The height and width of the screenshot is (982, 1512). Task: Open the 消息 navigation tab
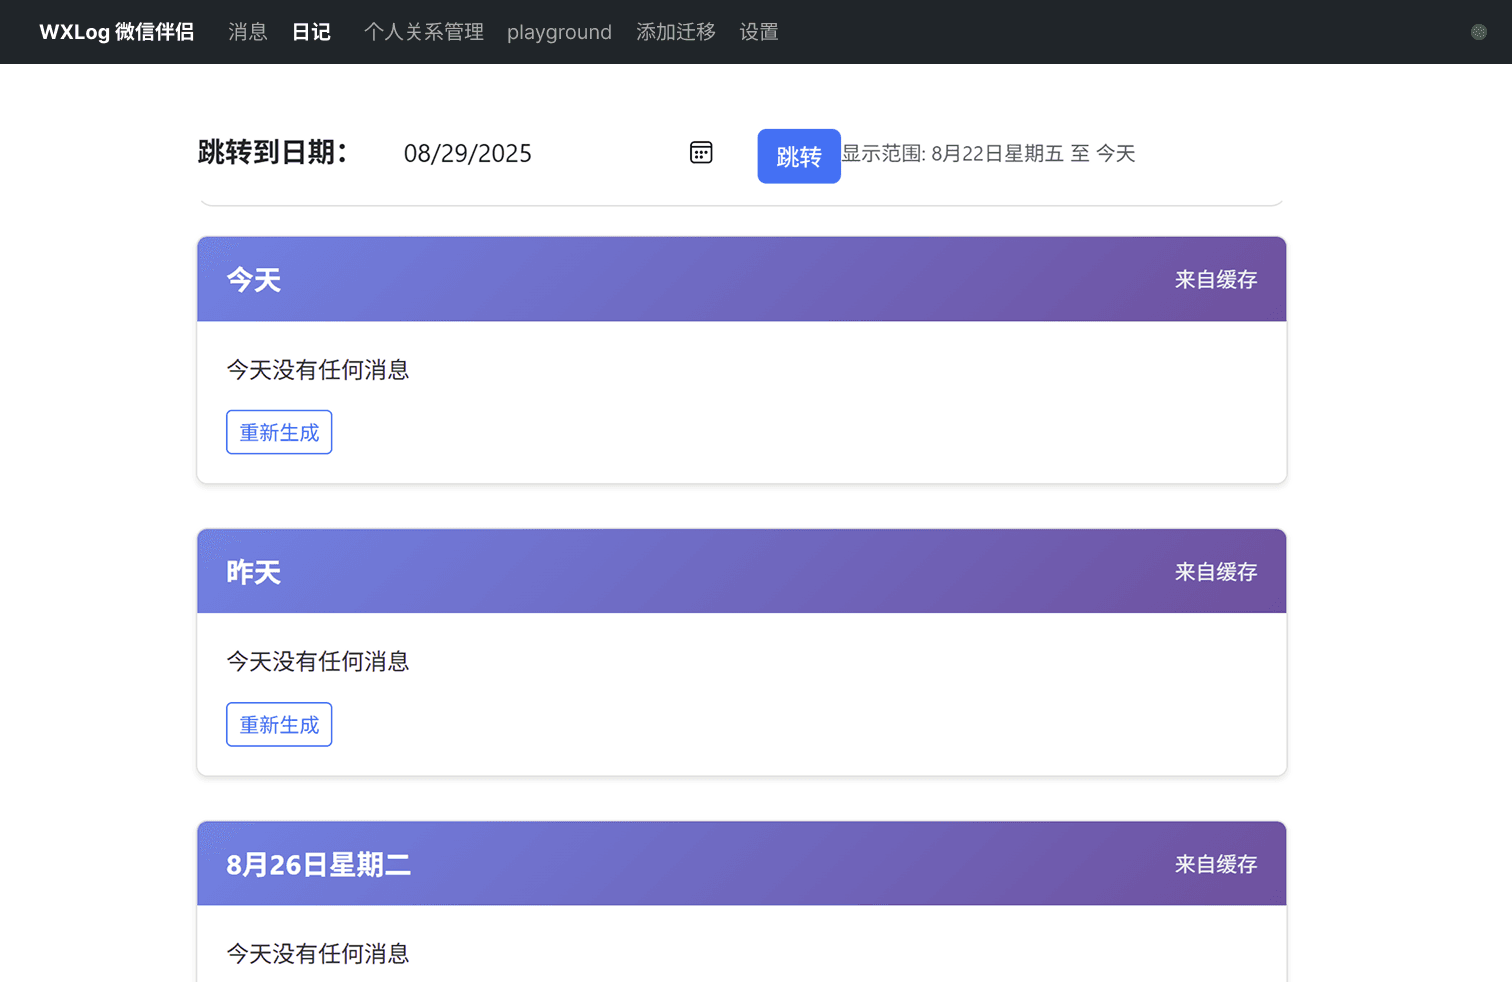pyautogui.click(x=247, y=32)
